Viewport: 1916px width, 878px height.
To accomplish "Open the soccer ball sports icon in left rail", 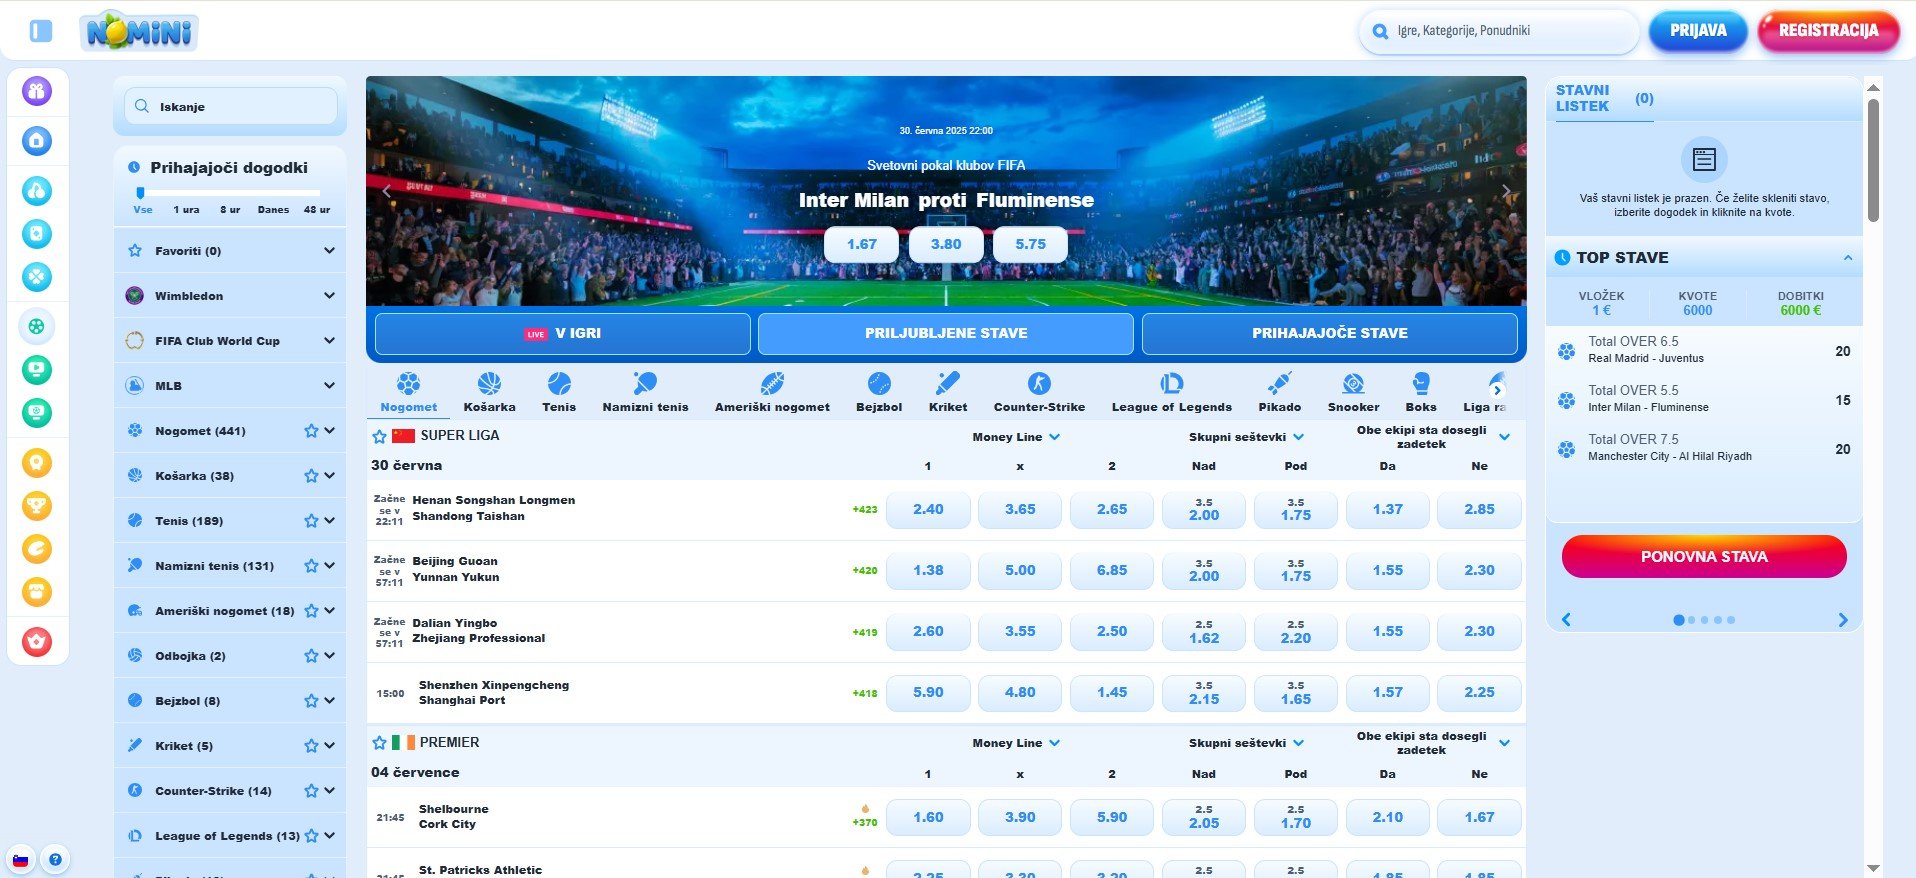I will coord(37,326).
